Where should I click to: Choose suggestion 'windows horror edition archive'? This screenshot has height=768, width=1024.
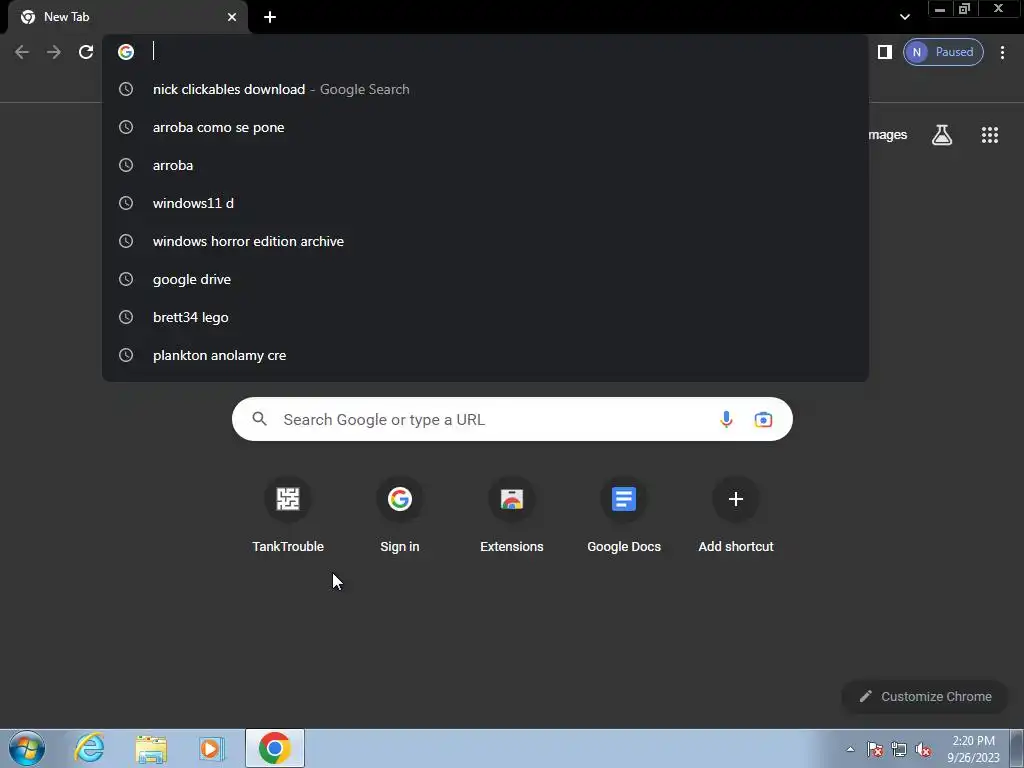(485, 241)
